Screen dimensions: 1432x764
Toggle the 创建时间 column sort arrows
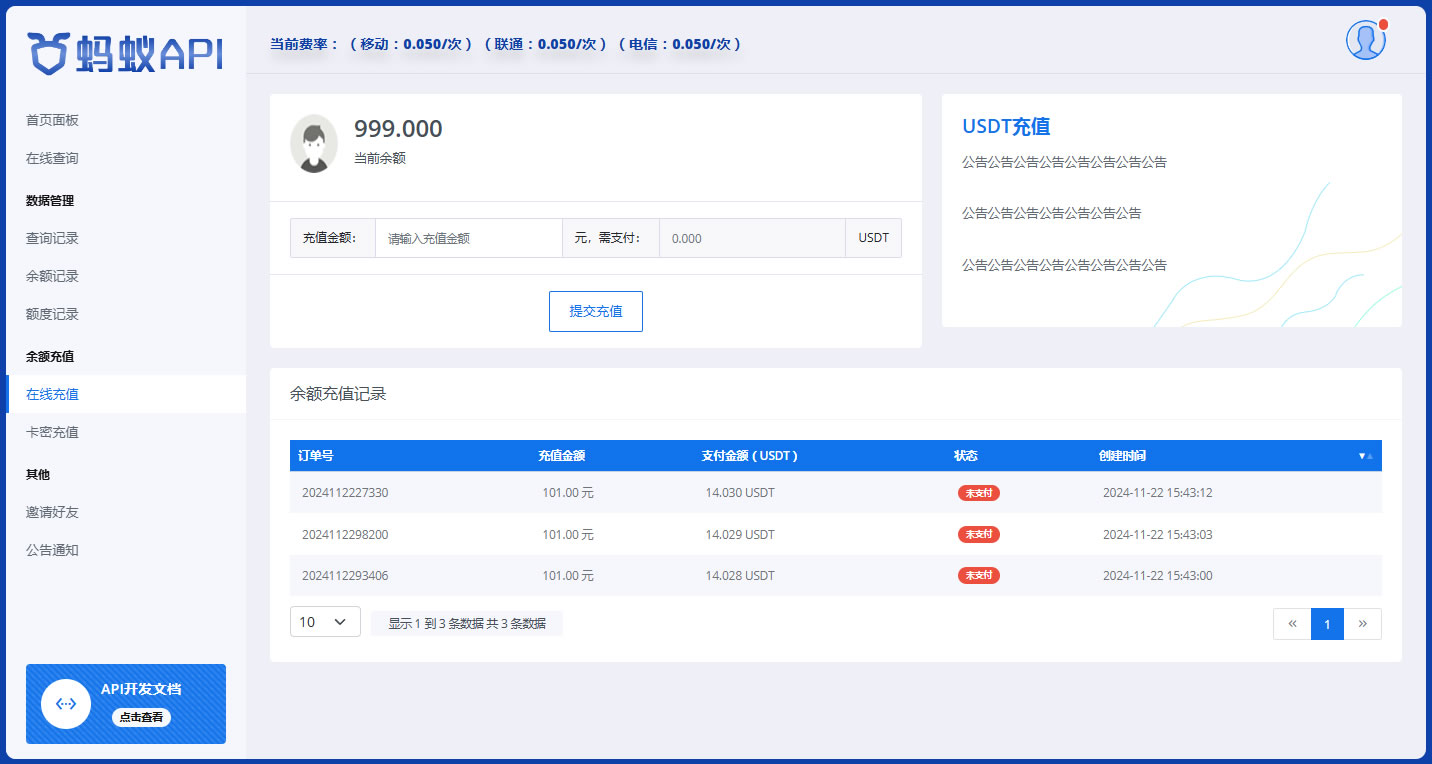1365,456
